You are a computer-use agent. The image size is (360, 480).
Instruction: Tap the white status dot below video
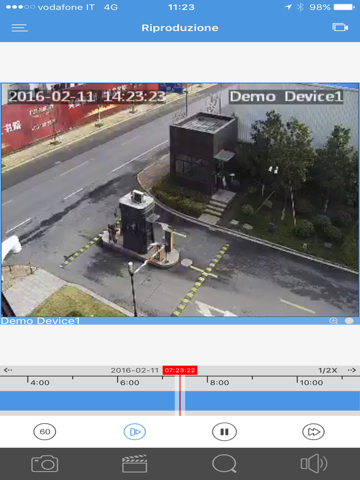click(349, 321)
